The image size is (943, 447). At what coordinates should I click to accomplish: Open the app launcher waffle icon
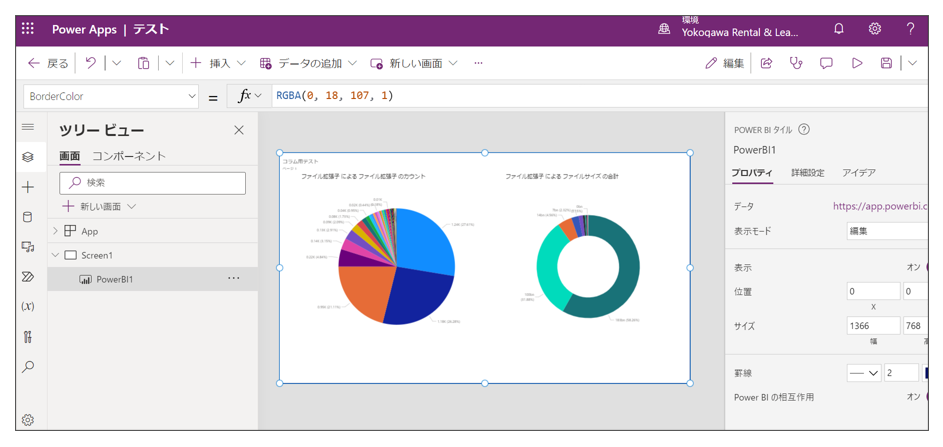(x=28, y=29)
